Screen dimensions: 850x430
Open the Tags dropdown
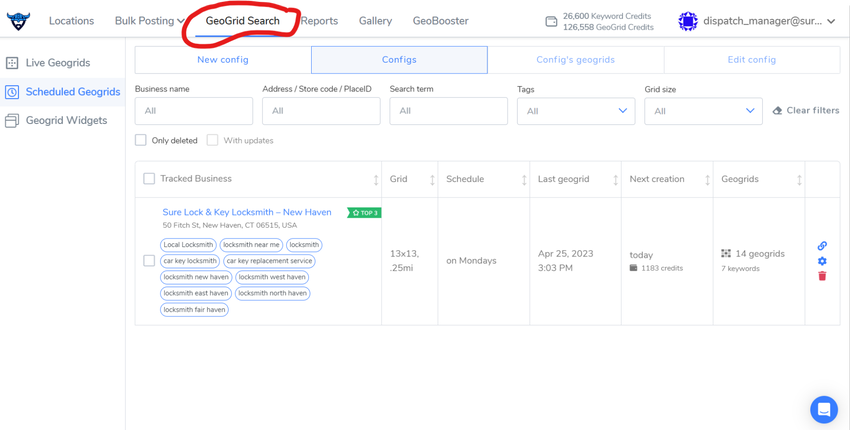tap(576, 111)
